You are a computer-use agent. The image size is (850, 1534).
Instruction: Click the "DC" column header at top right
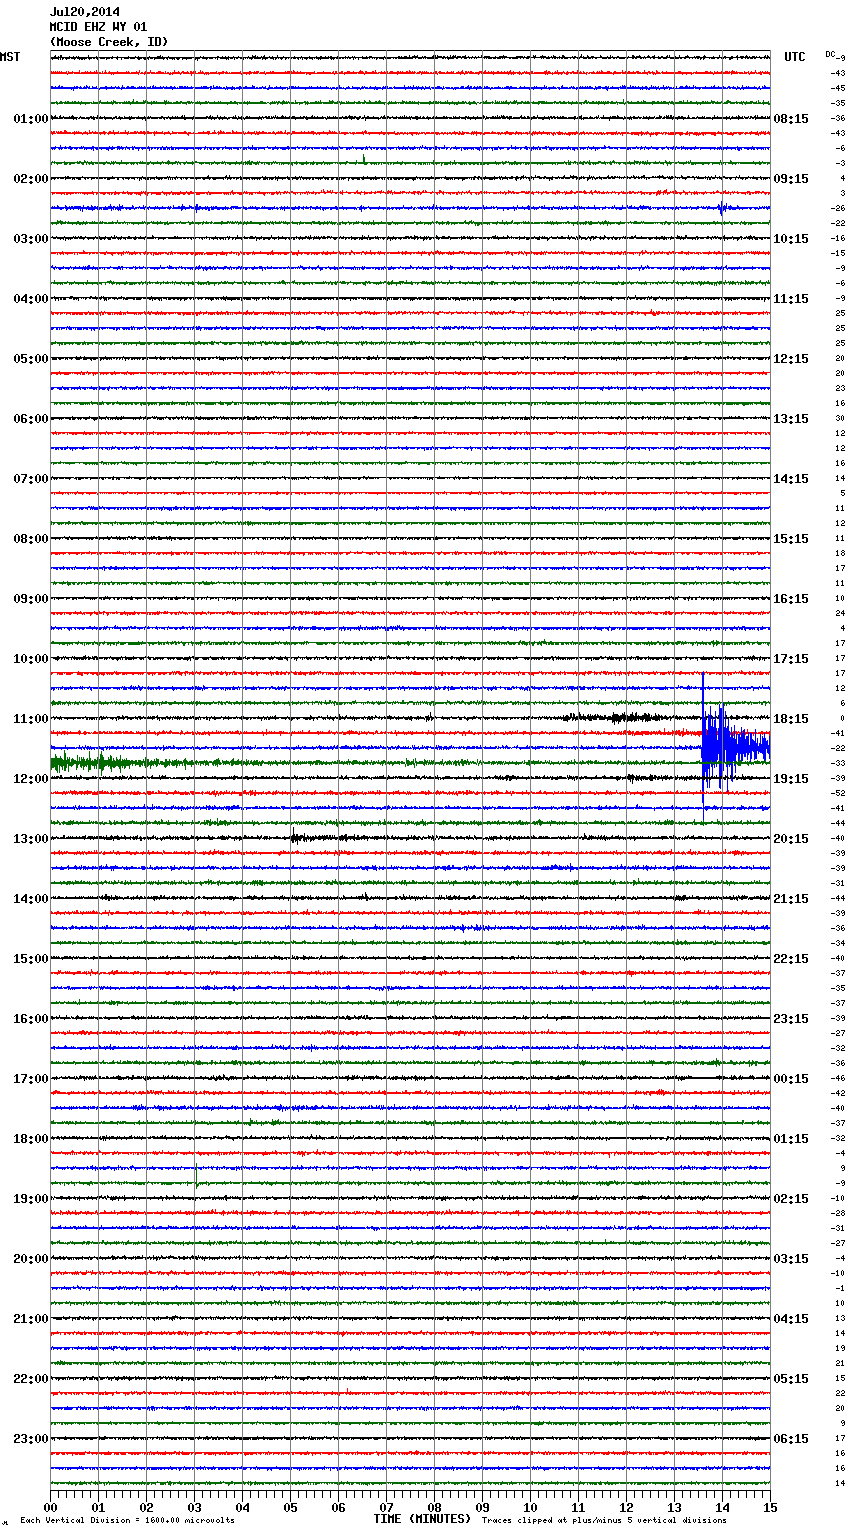(830, 54)
